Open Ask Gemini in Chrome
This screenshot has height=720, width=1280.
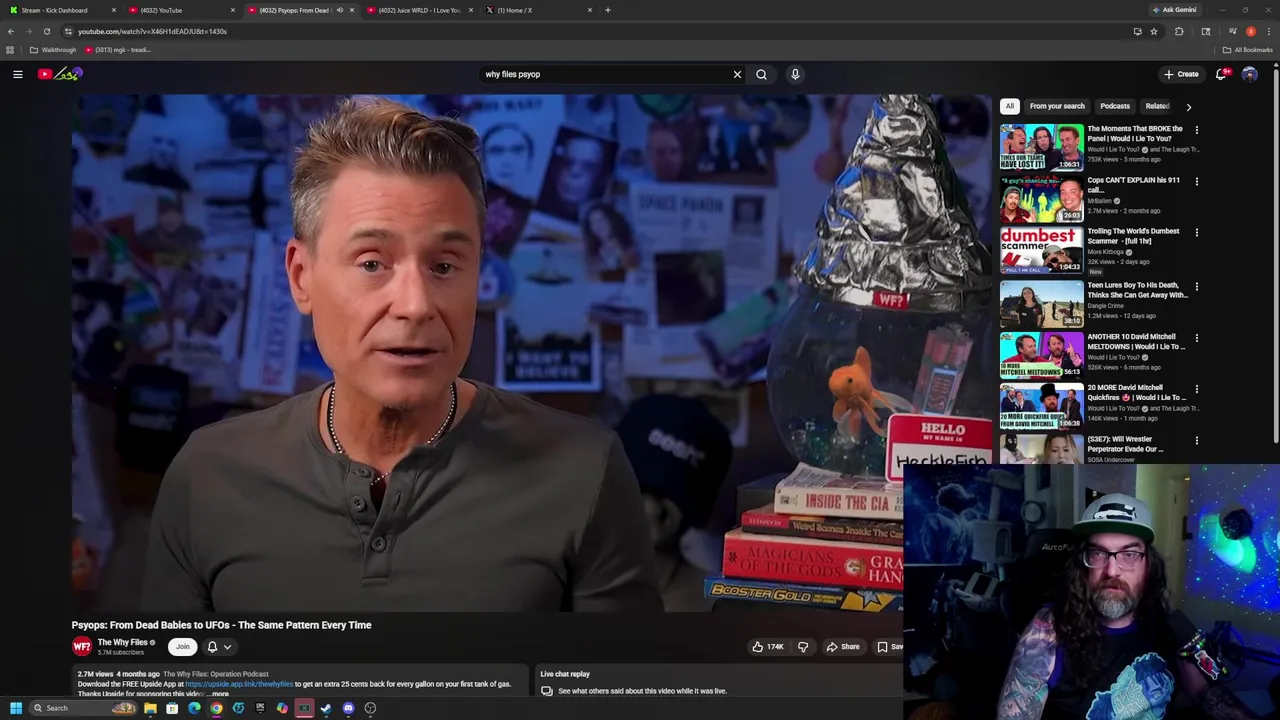pyautogui.click(x=1175, y=10)
